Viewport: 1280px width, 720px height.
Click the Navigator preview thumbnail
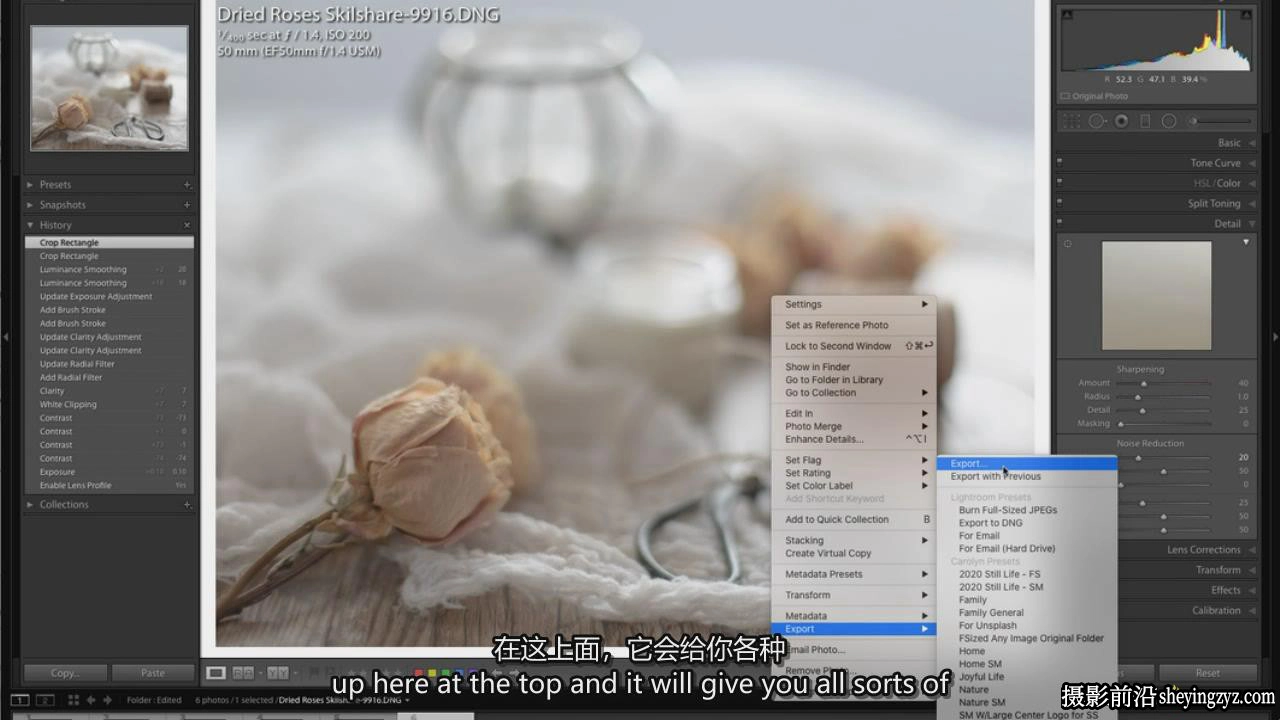click(109, 88)
